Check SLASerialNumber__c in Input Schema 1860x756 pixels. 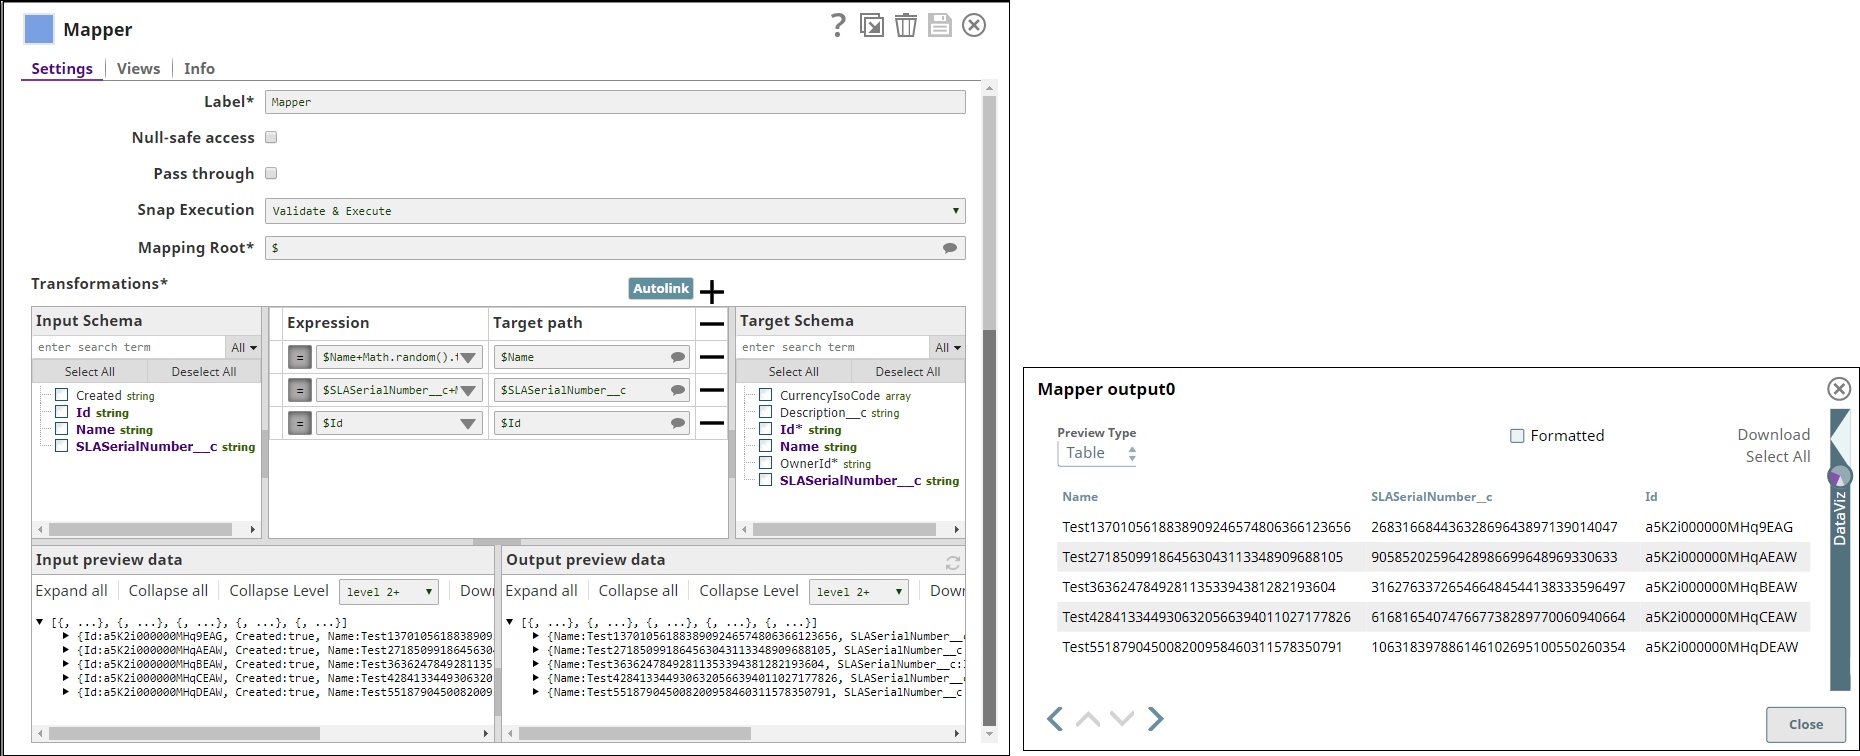tap(62, 446)
